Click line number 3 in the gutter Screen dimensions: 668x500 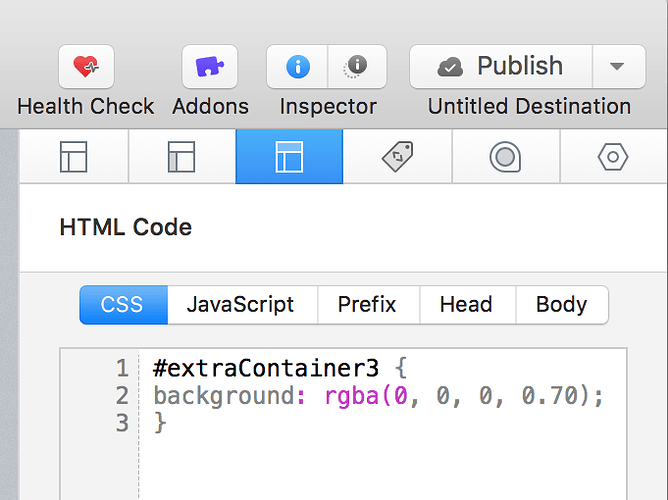click(x=122, y=423)
